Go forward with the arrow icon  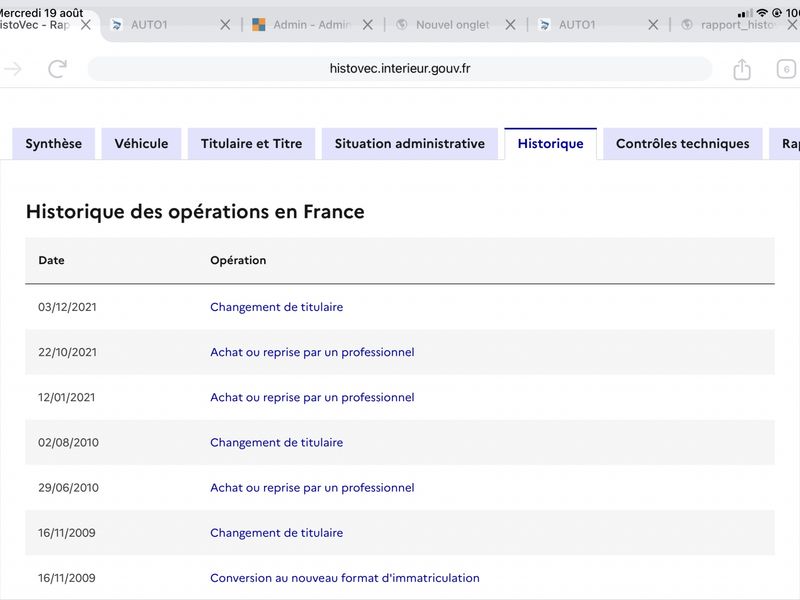(x=13, y=68)
